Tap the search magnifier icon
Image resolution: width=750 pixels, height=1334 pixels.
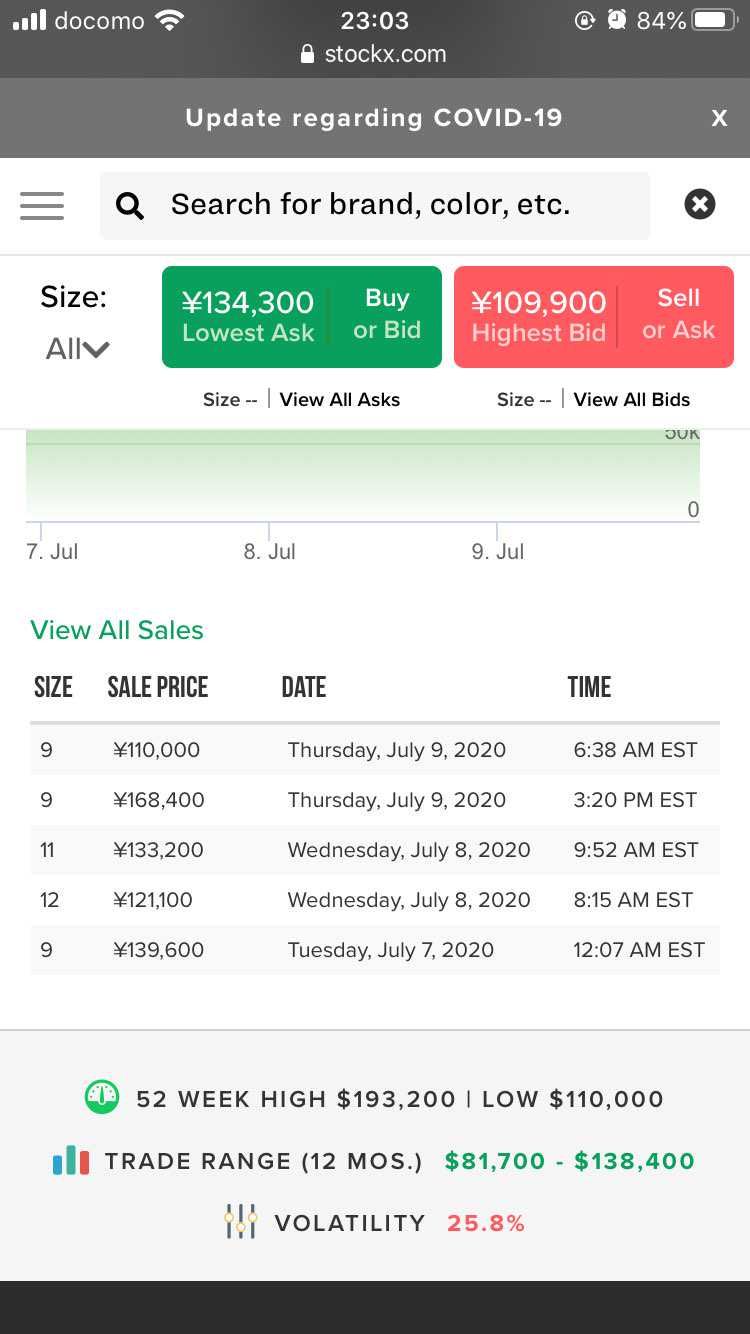pyautogui.click(x=130, y=206)
